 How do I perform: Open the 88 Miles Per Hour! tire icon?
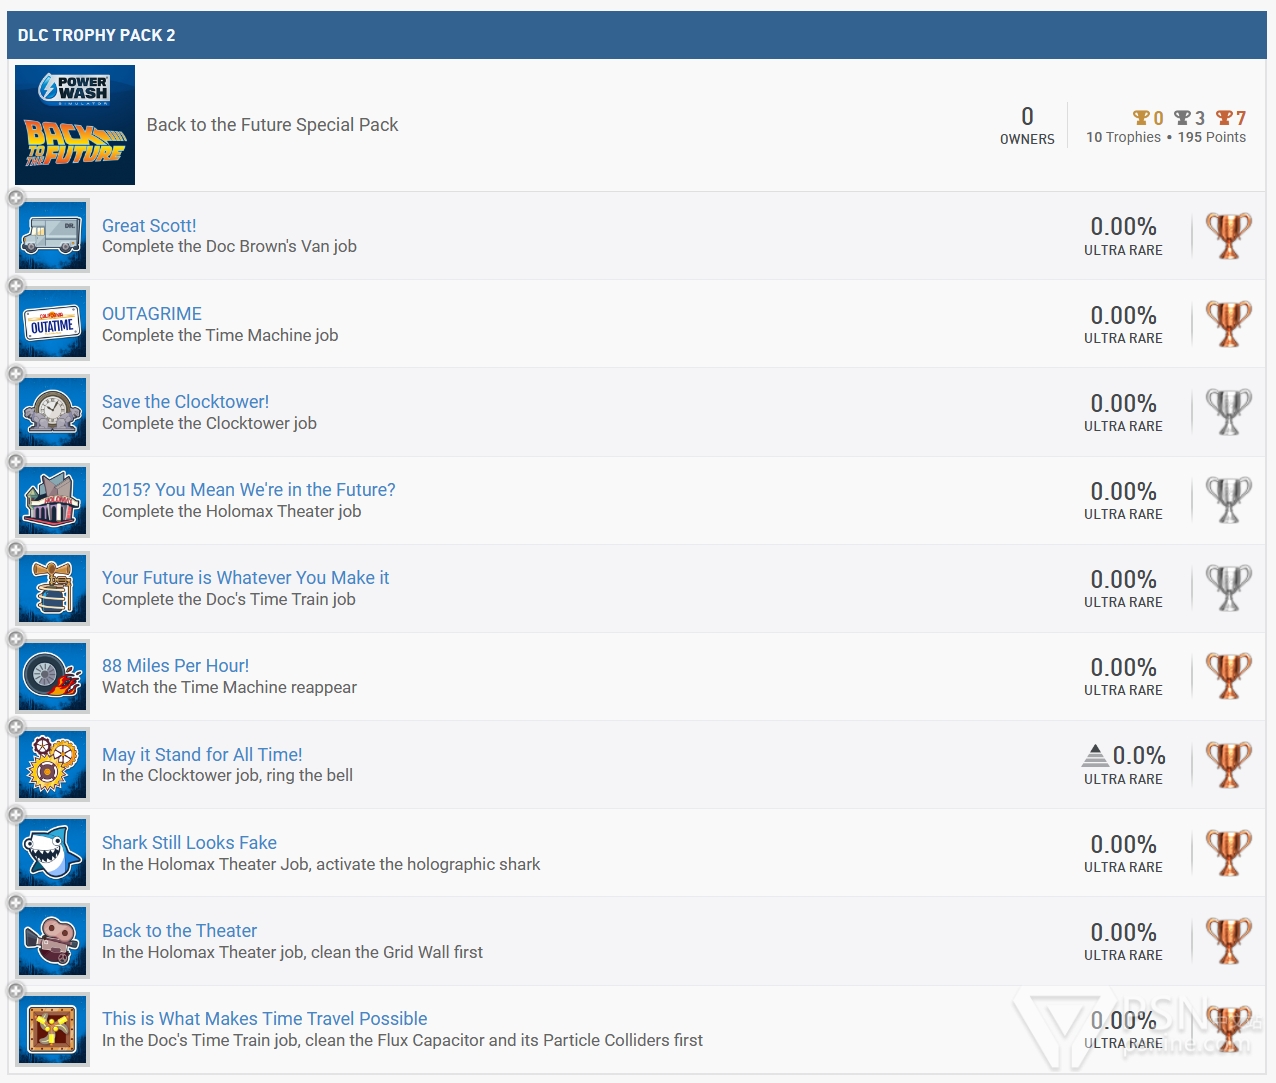[x=53, y=676]
